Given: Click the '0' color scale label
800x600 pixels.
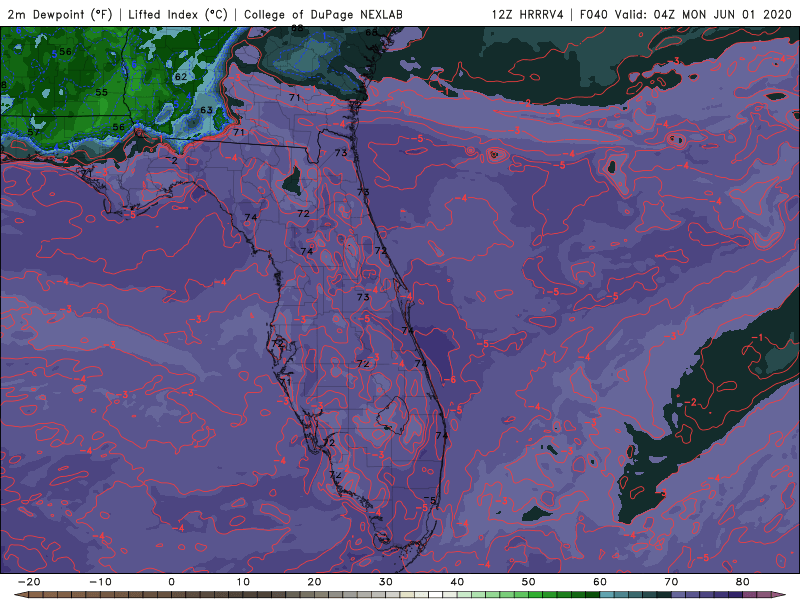Looking at the screenshot, I should pos(171,582).
